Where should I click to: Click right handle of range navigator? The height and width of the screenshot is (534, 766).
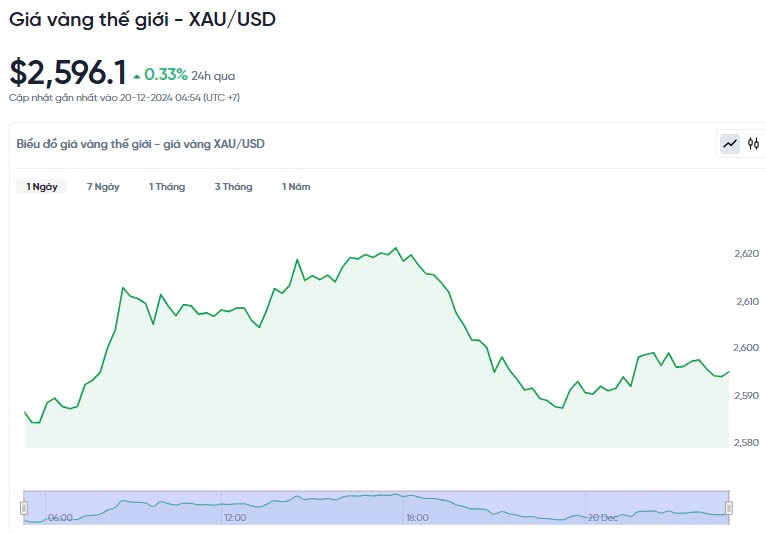tap(729, 508)
